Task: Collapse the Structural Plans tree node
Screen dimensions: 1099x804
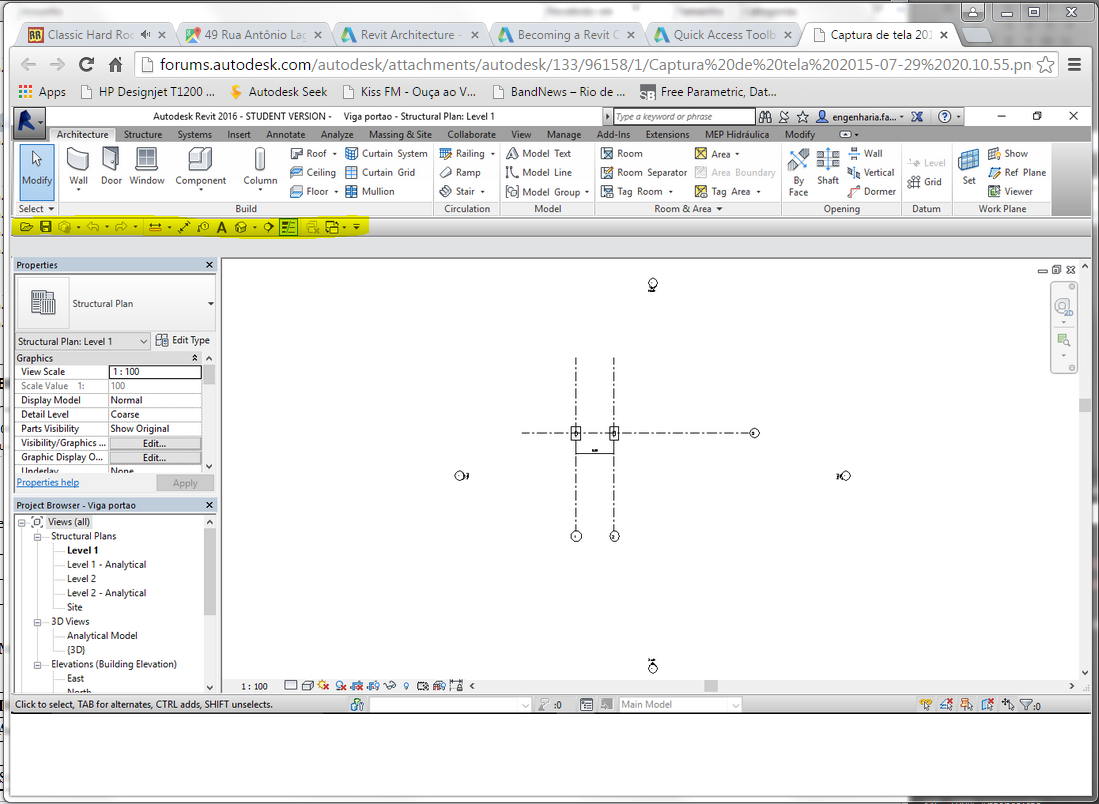Action: (x=38, y=536)
